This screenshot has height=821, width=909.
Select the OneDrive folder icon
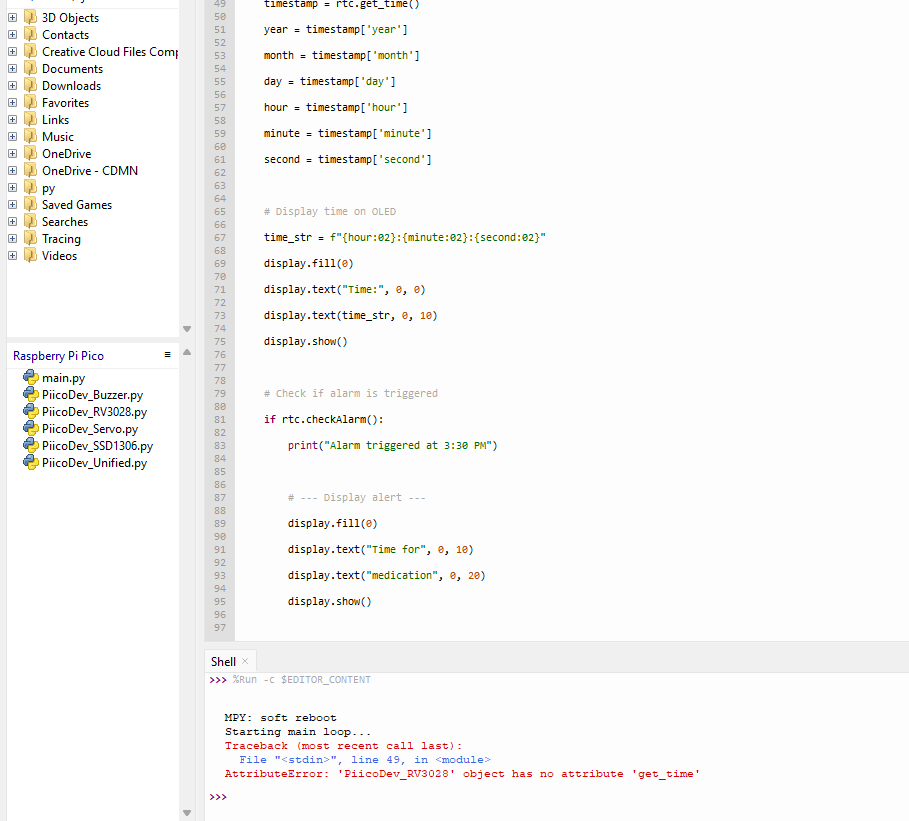[x=31, y=153]
